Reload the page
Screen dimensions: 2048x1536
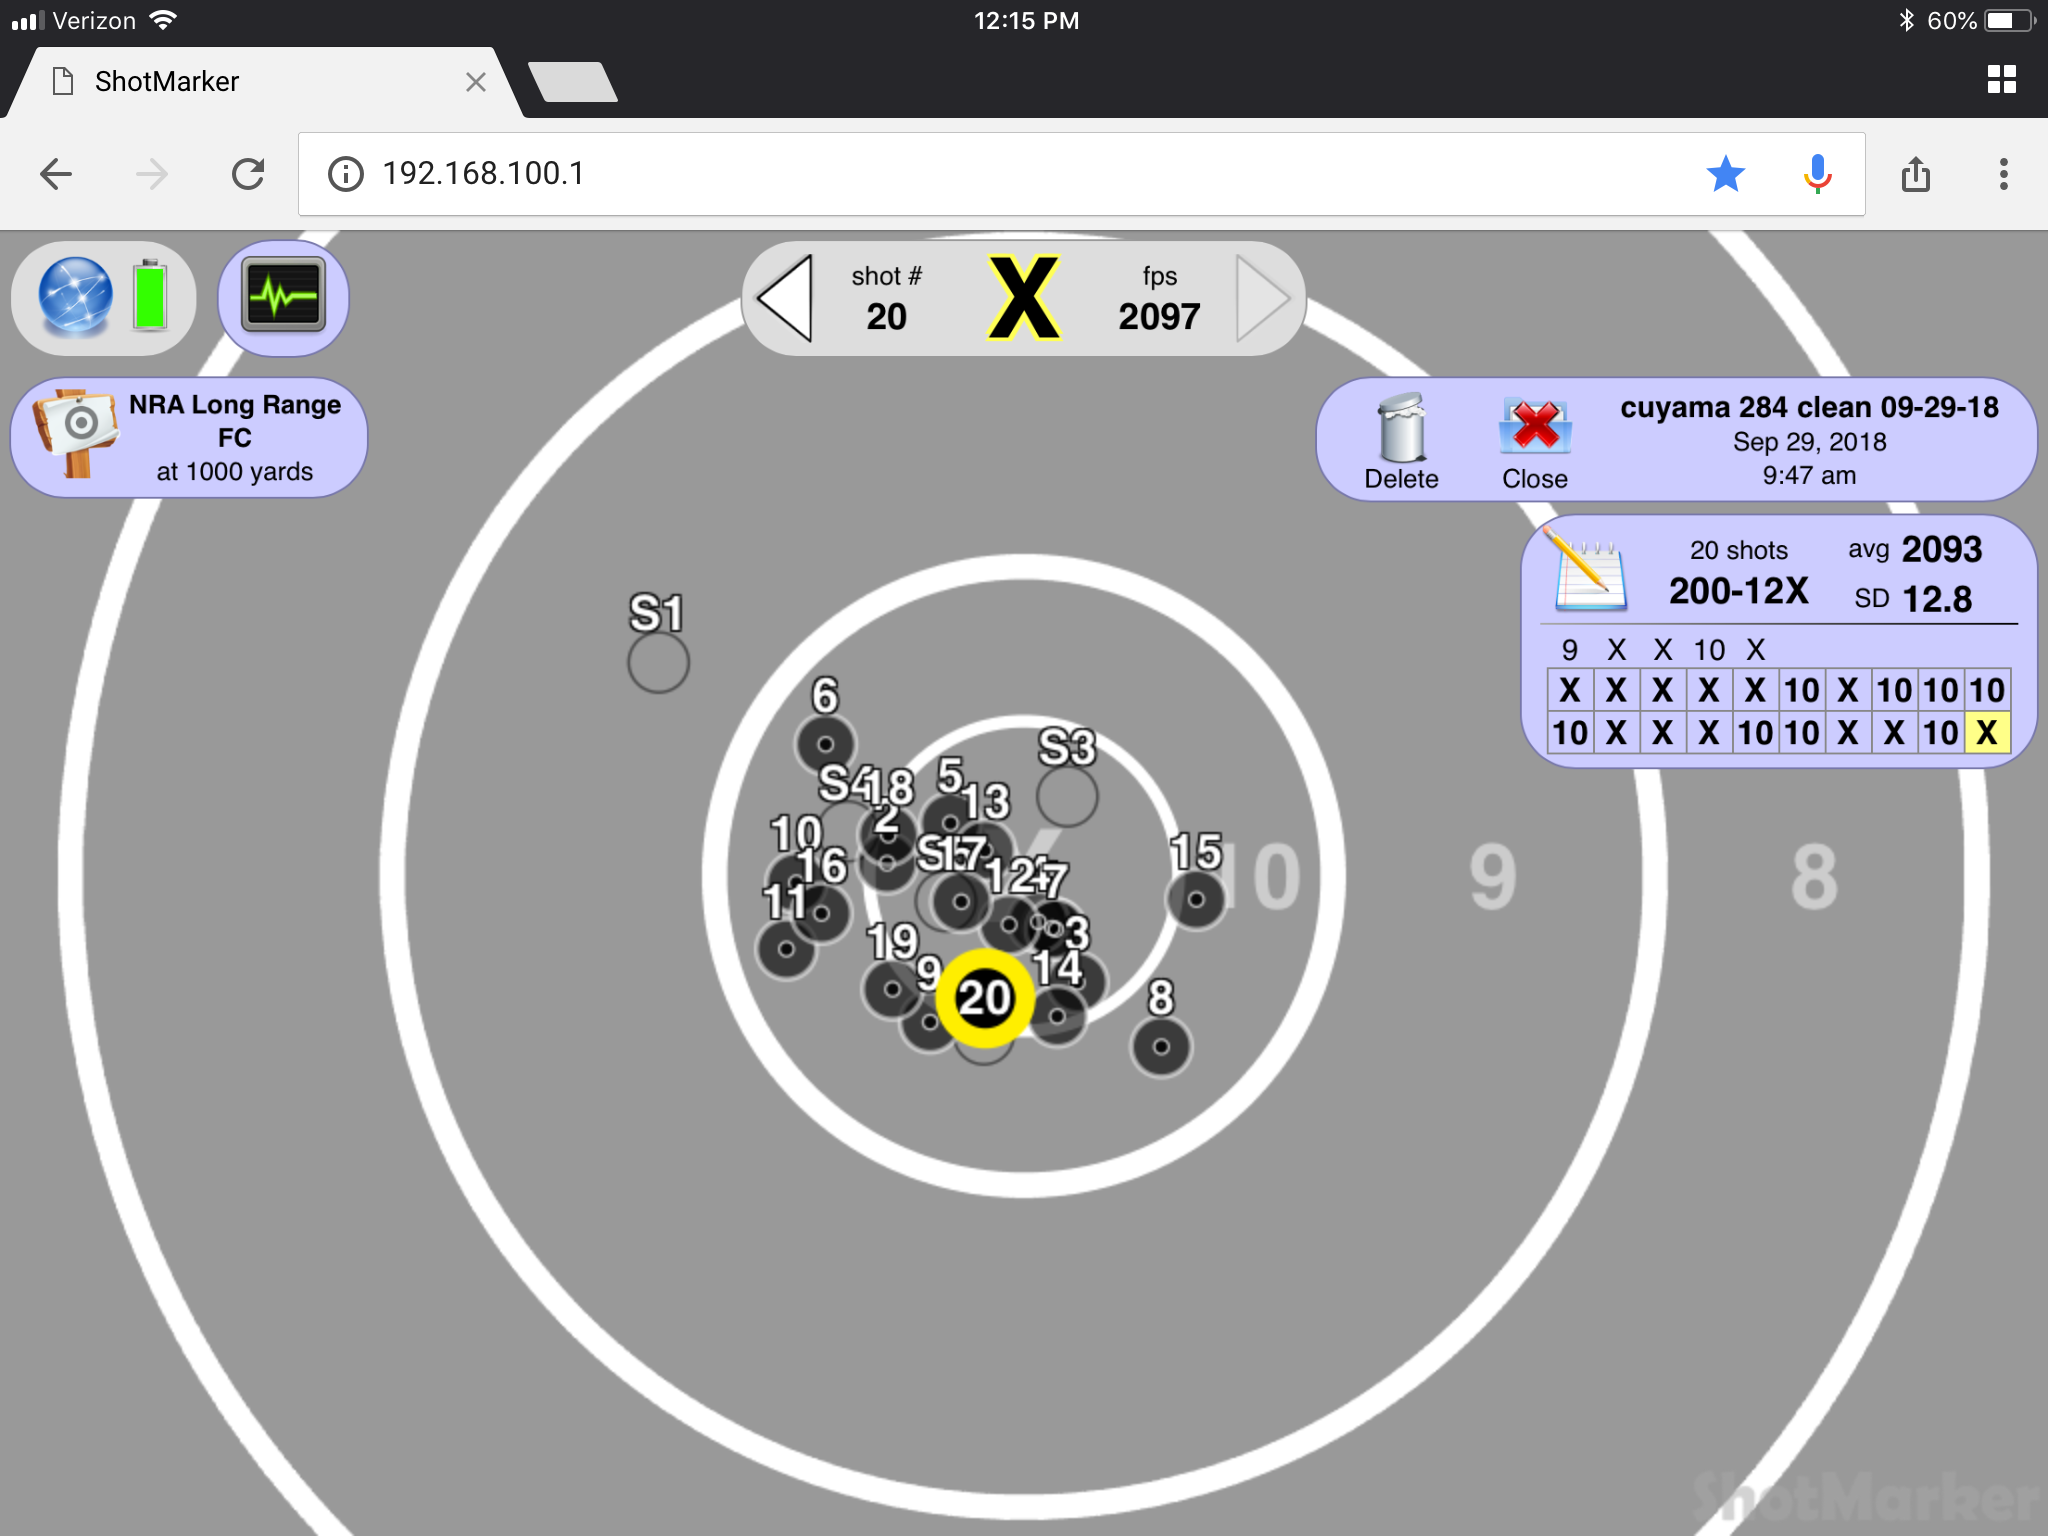(x=248, y=174)
